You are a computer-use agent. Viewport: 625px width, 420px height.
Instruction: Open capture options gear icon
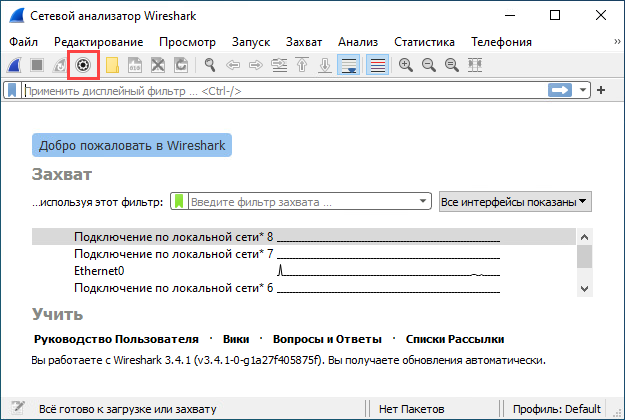[x=84, y=65]
